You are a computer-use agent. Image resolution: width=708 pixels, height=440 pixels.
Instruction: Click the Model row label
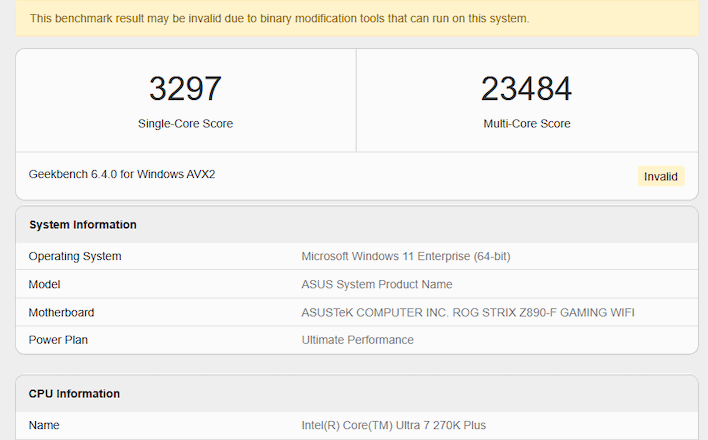click(x=44, y=284)
